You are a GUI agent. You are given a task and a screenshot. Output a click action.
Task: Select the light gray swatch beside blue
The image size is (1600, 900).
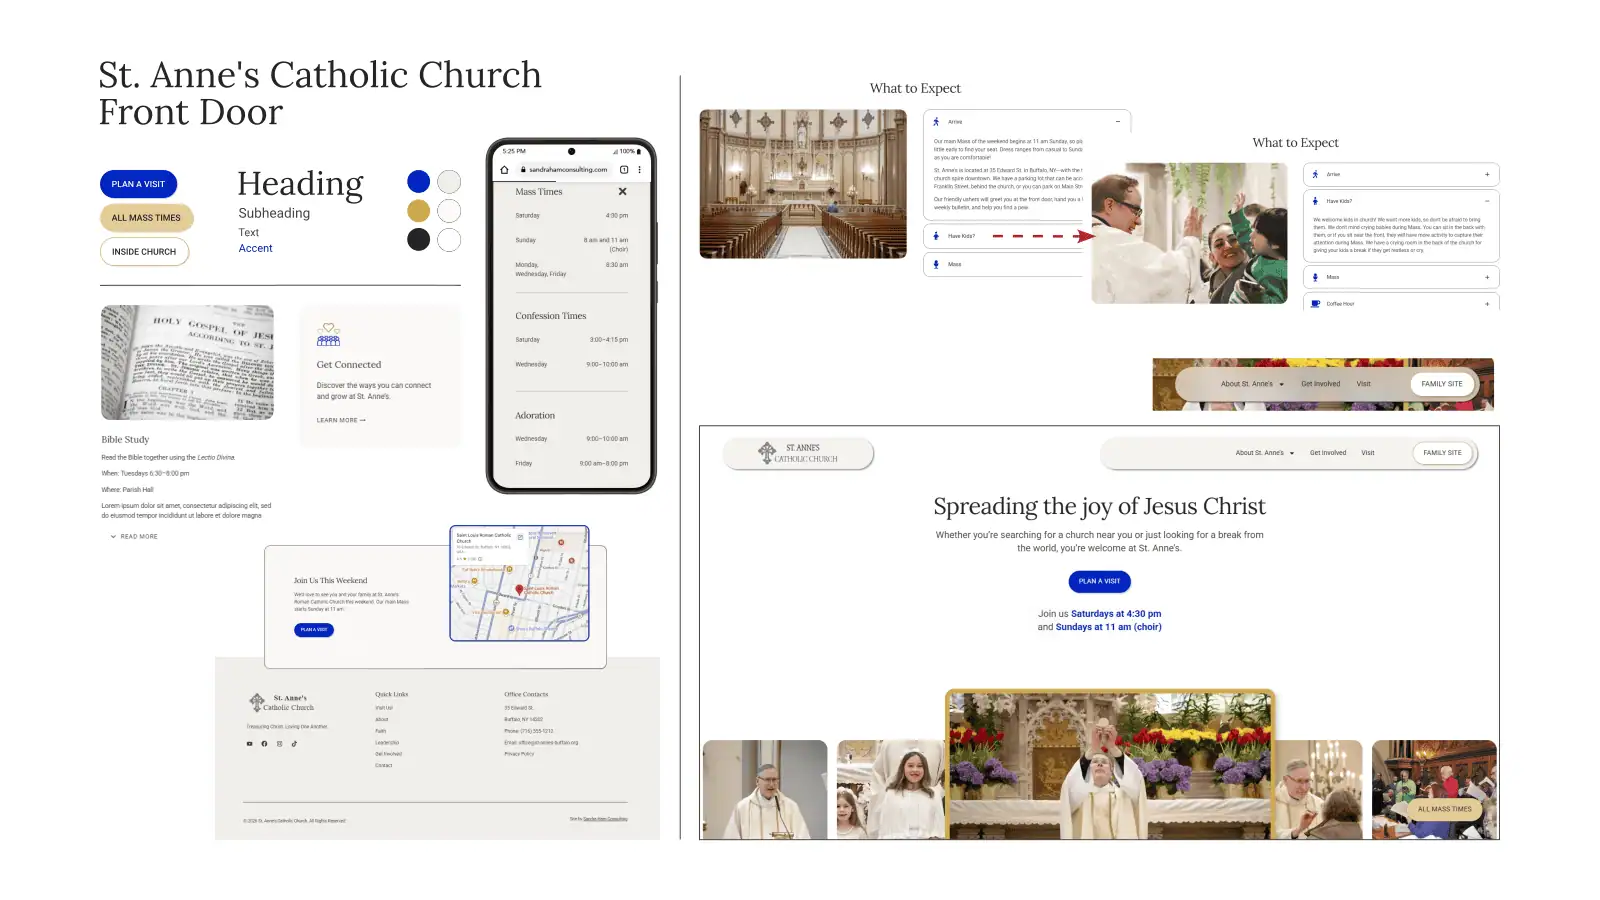coord(449,181)
